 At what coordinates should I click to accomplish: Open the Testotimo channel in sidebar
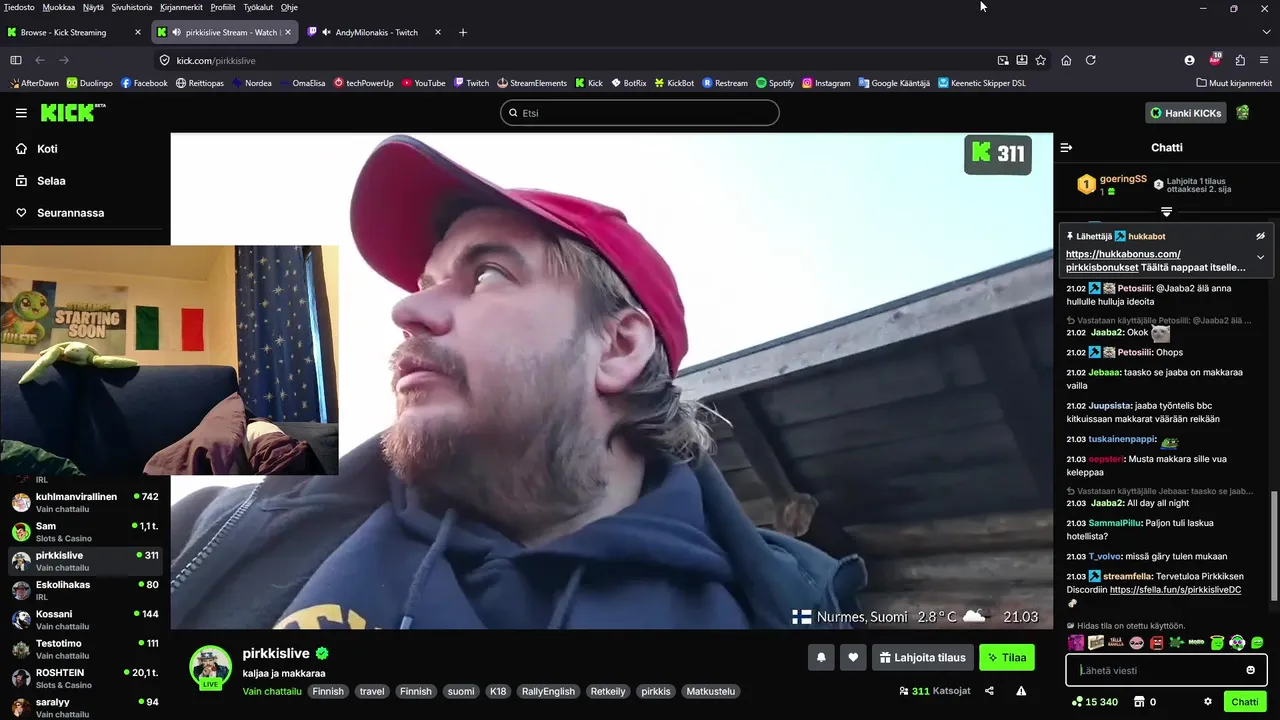(84, 649)
